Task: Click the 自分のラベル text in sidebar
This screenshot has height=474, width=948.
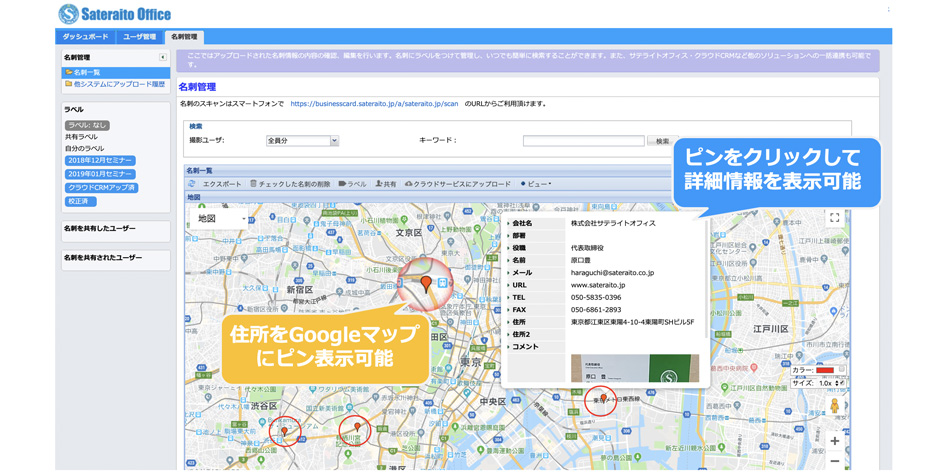Action: 85,148
